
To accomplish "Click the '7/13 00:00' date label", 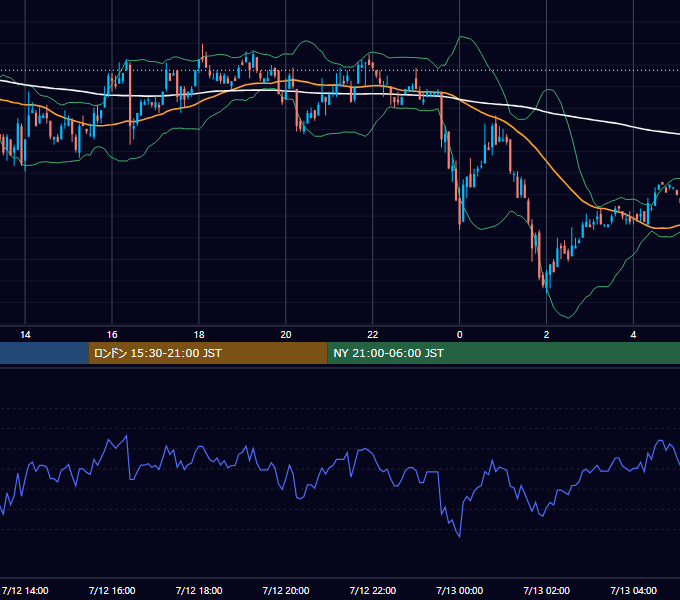I will point(460,590).
